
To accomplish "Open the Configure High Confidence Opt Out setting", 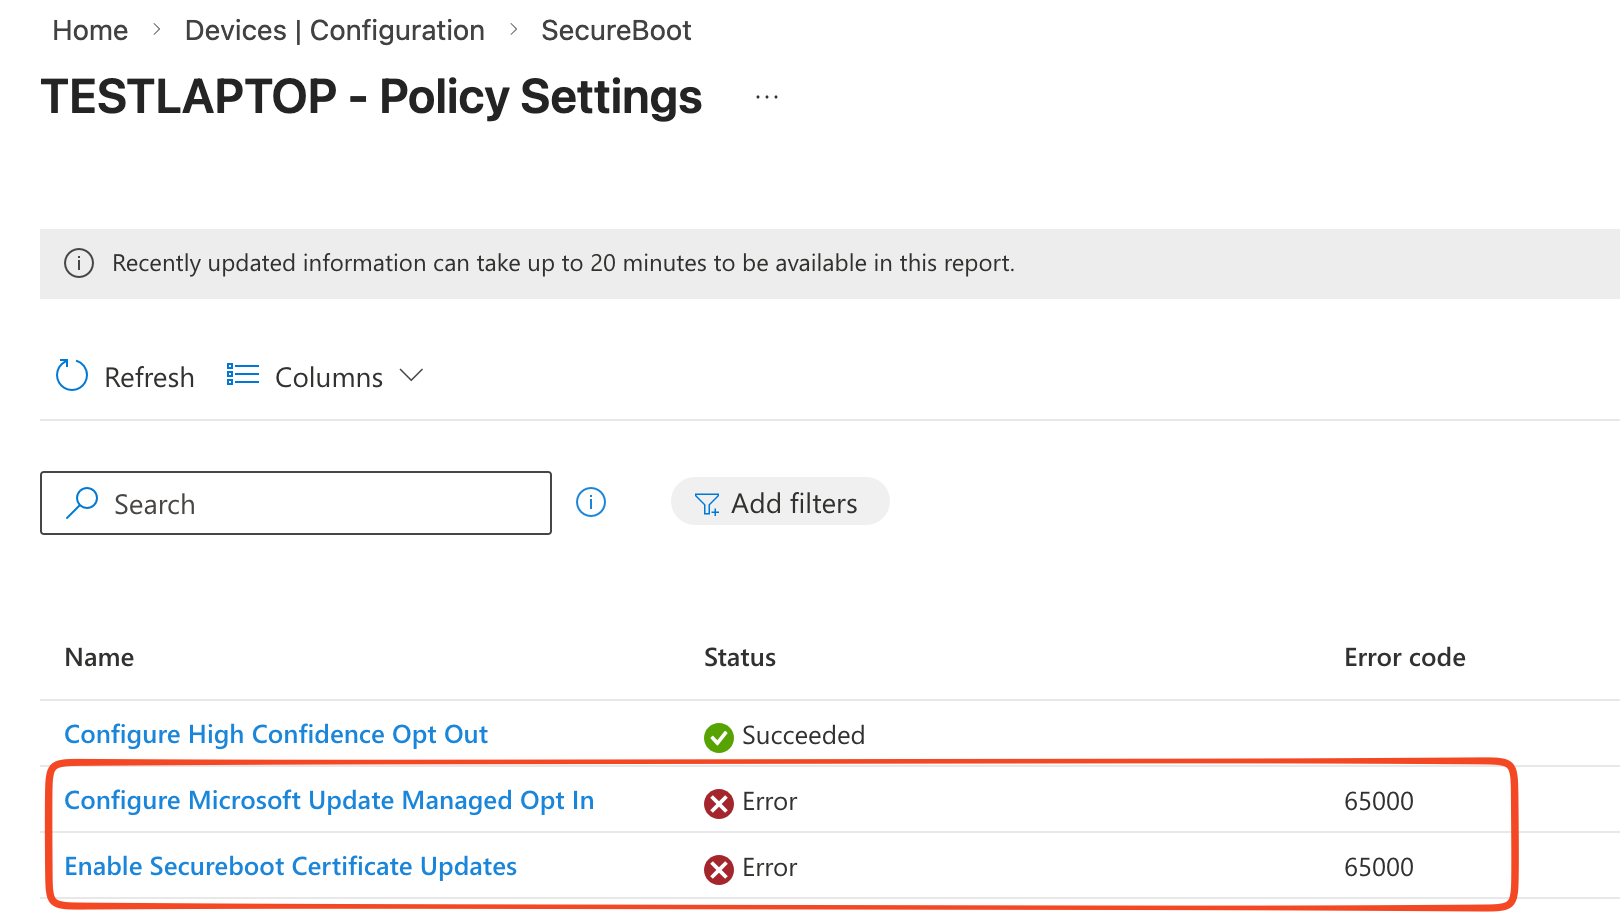I will 276,734.
